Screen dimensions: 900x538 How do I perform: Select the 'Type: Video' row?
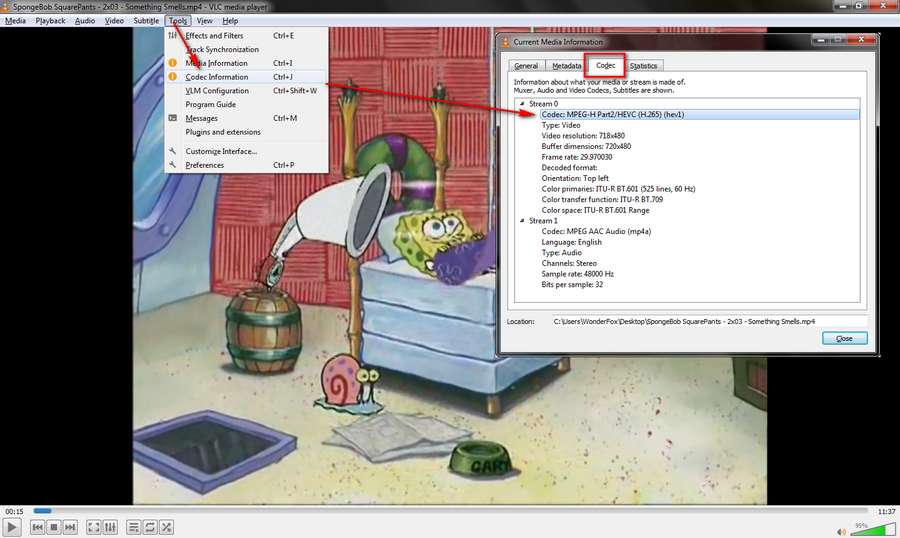(x=561, y=125)
